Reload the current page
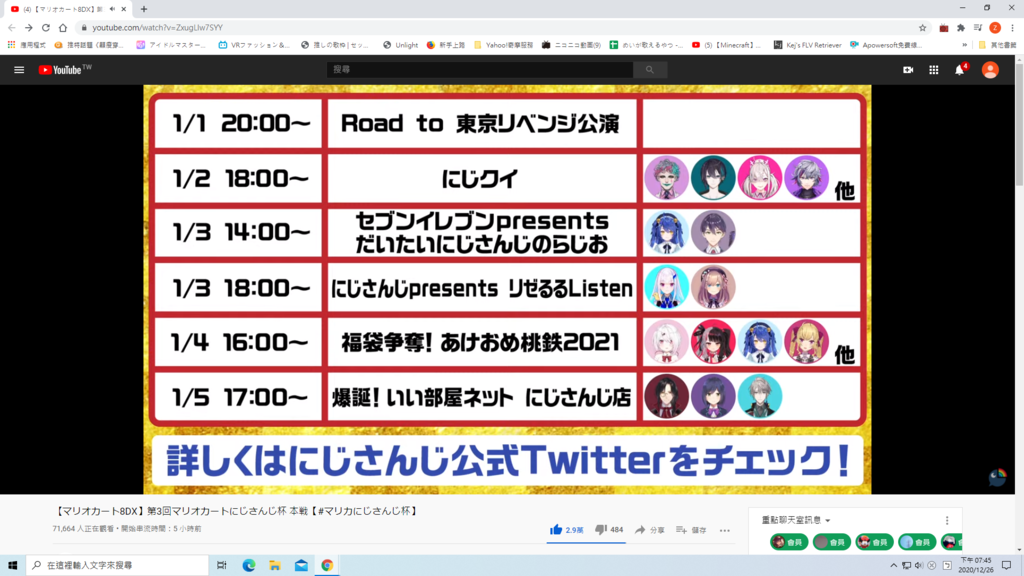Viewport: 1024px width, 576px height. tap(46, 27)
